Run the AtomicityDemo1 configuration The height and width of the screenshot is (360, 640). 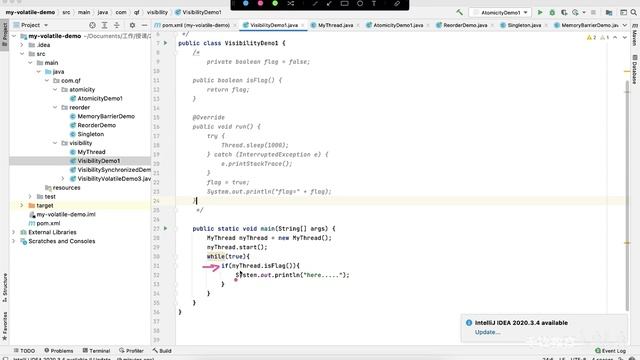click(540, 13)
